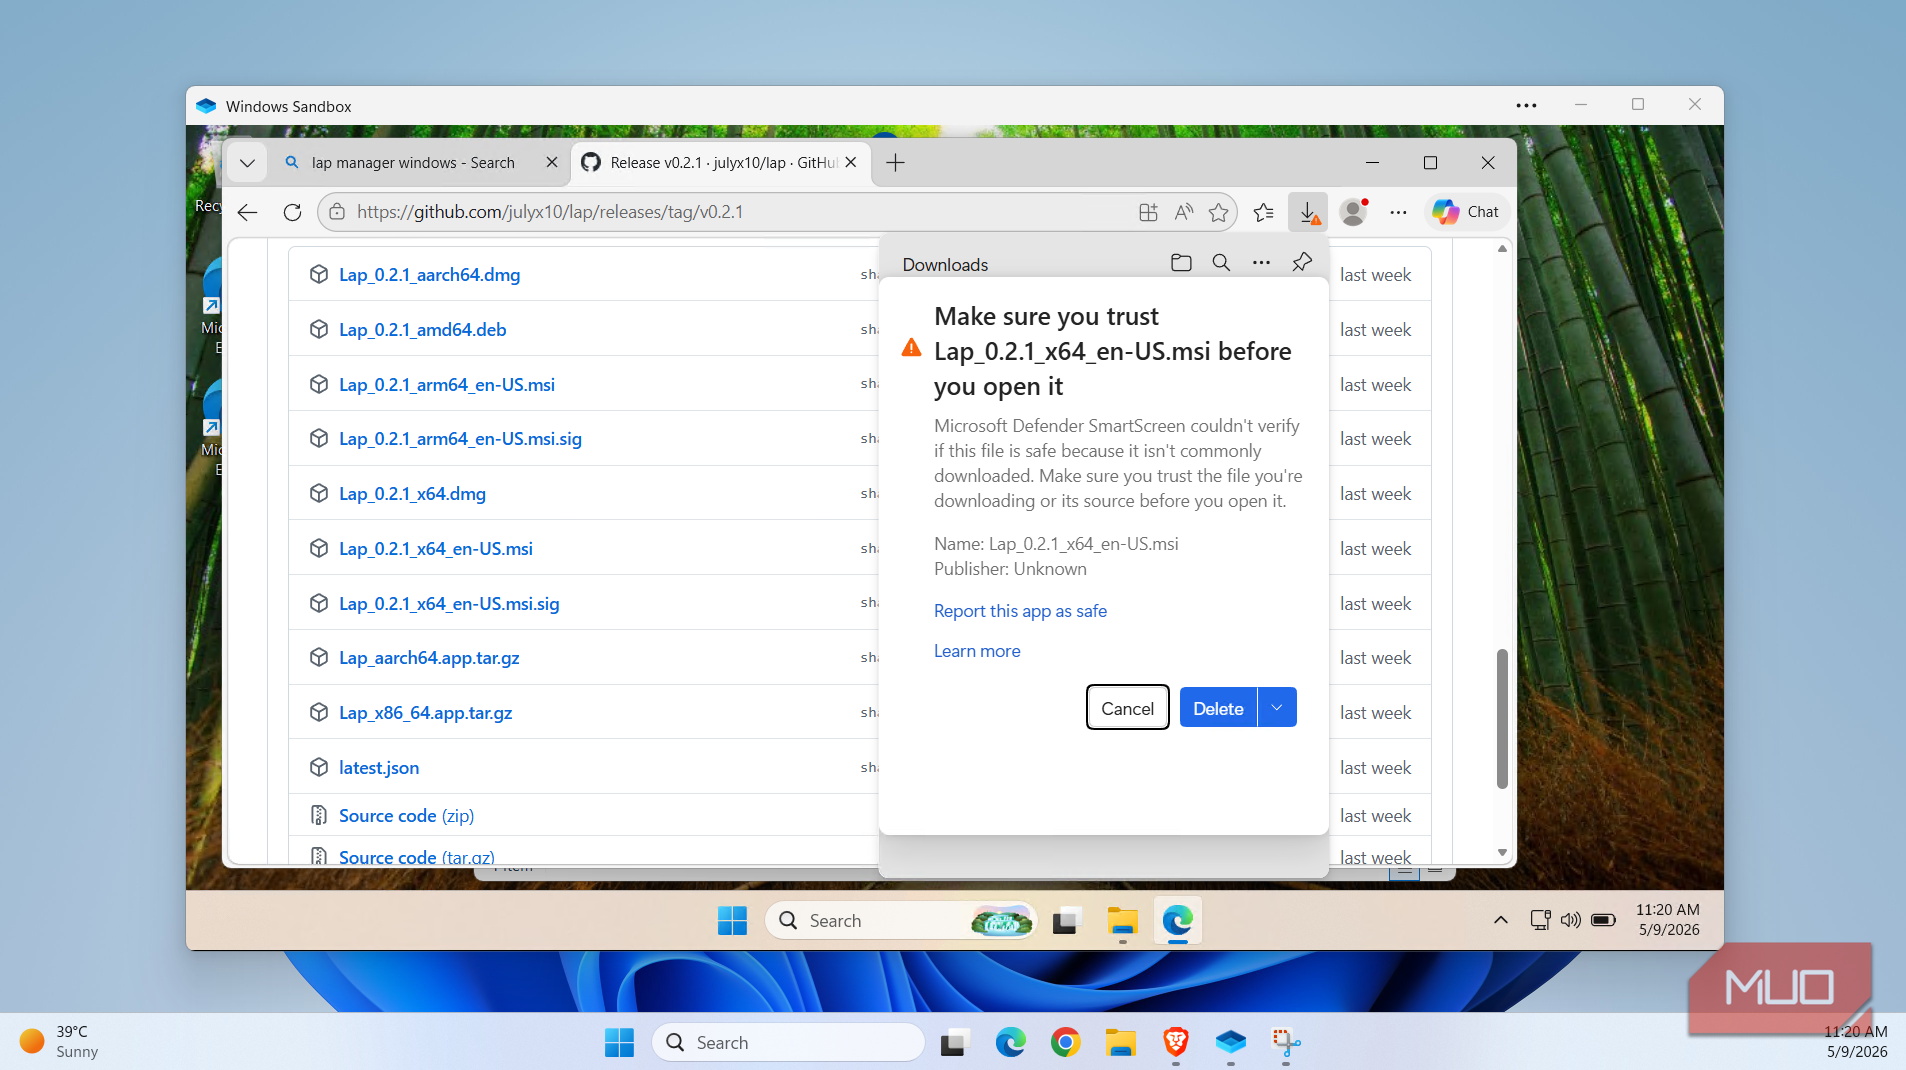
Task: Click zip file icon beside Source code (zip)
Action: pyautogui.click(x=319, y=815)
